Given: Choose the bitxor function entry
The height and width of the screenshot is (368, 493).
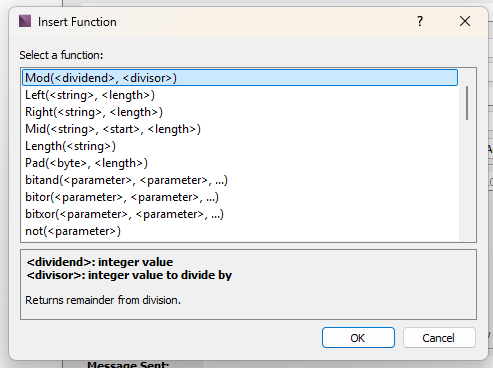Looking at the screenshot, I should 240,214.
